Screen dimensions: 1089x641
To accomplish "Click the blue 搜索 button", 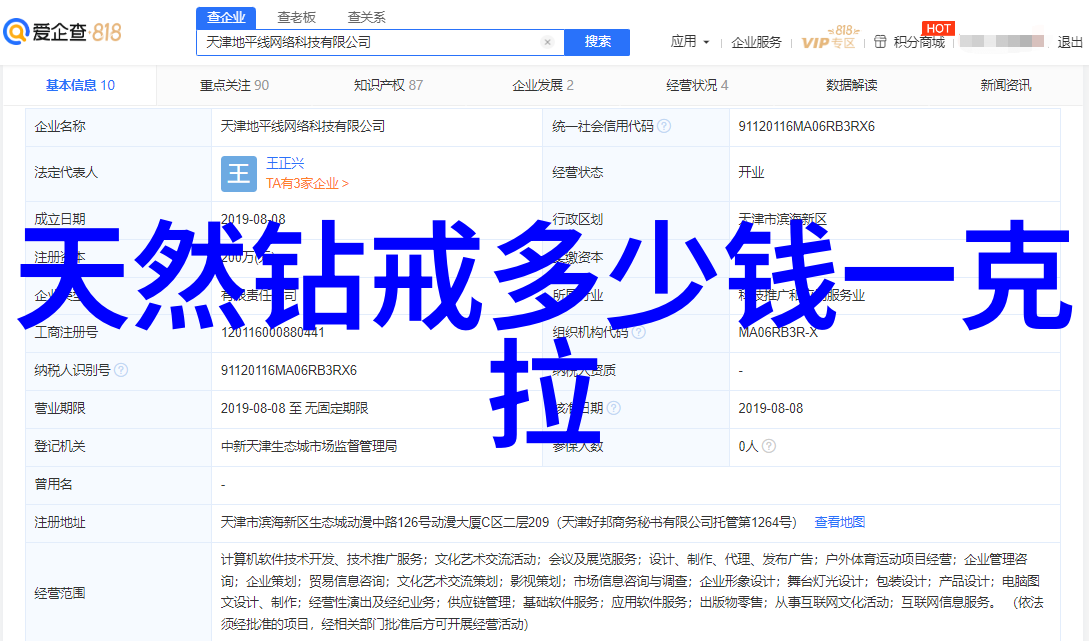I will point(597,42).
